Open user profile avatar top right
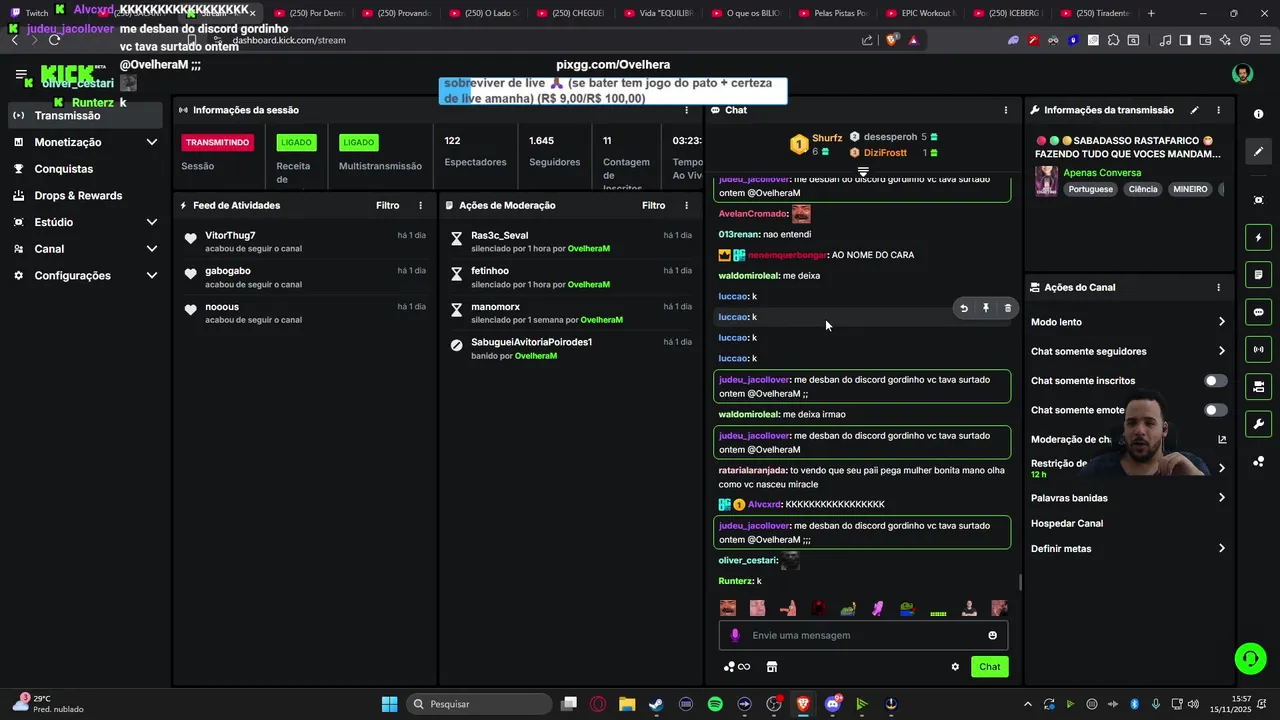1280x720 pixels. [1242, 74]
